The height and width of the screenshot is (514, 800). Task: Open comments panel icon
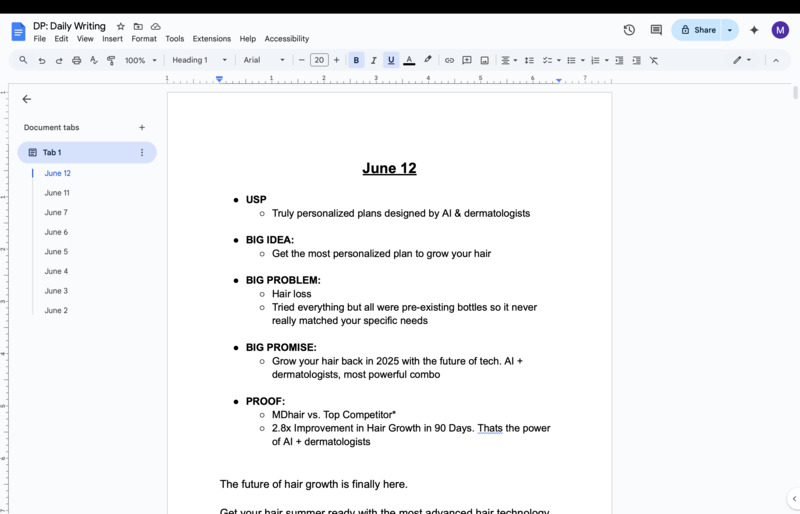tap(656, 30)
